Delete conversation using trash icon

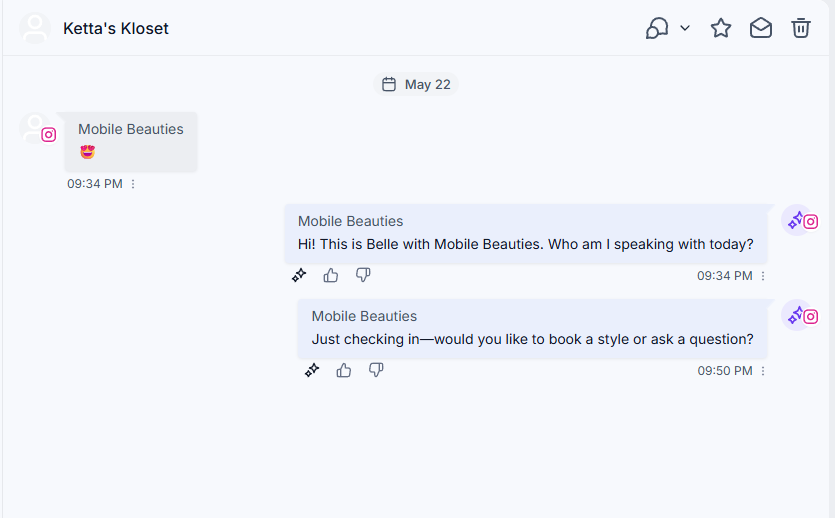800,28
